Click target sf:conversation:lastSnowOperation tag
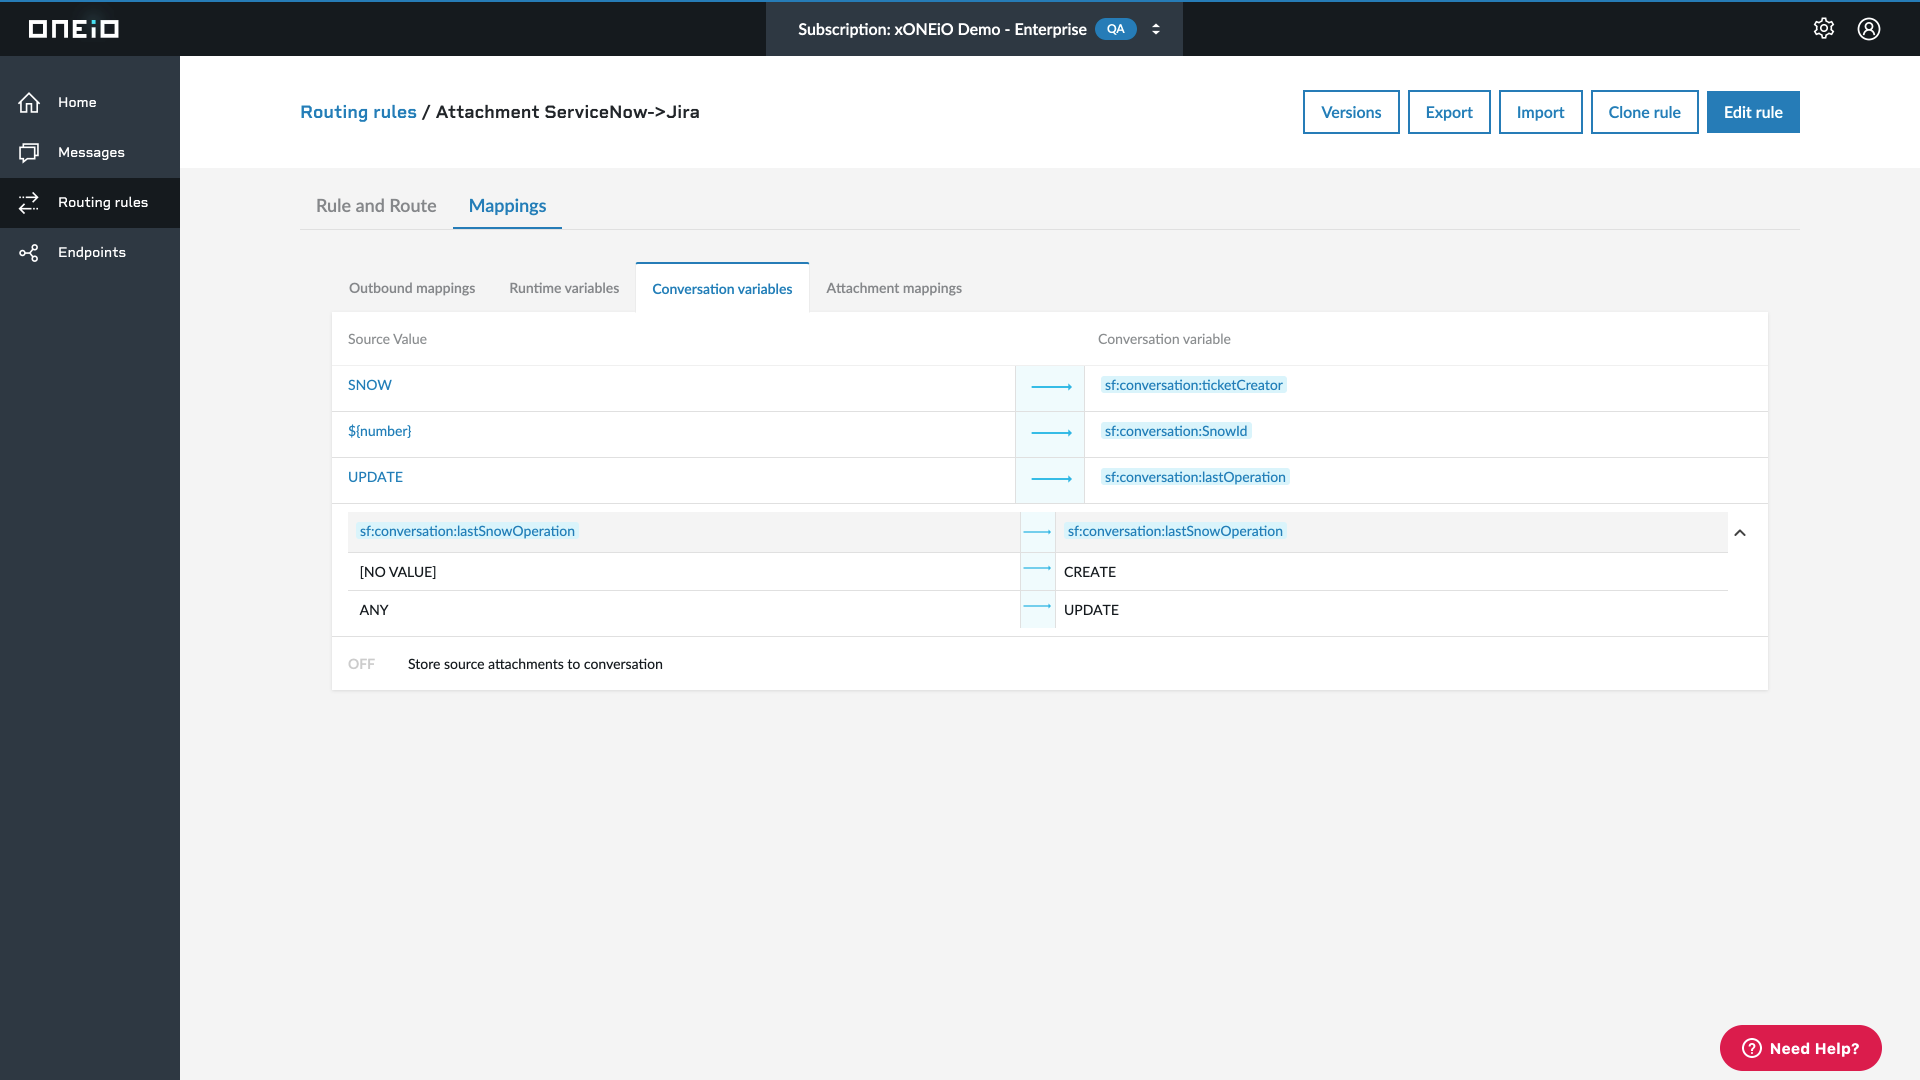 click(x=1175, y=531)
